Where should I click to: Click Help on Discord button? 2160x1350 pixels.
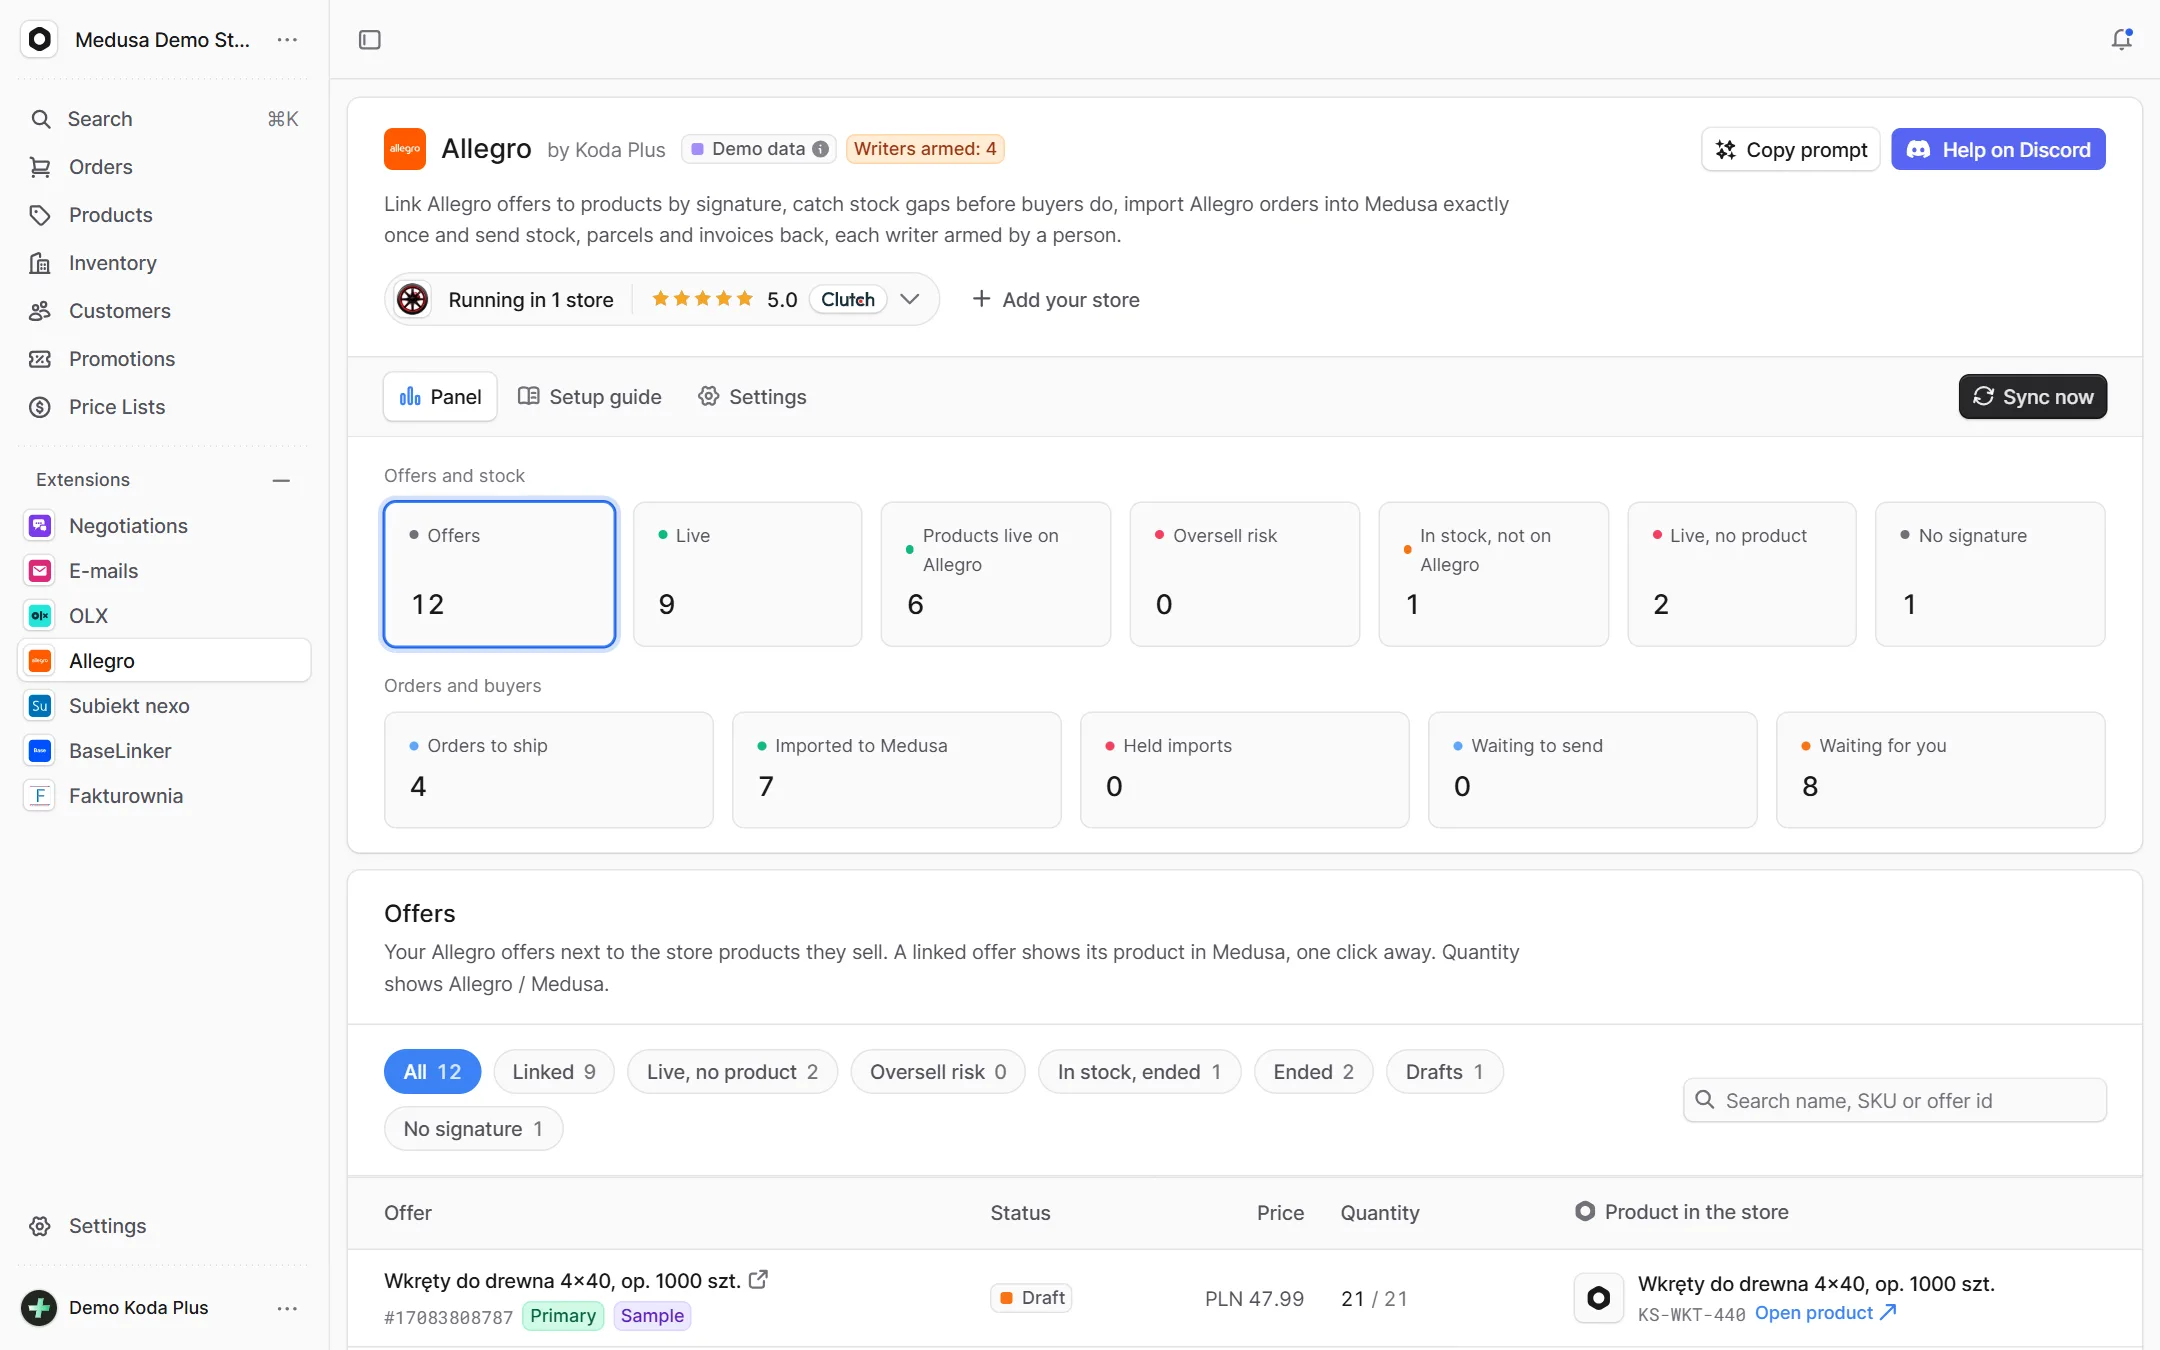1998,150
